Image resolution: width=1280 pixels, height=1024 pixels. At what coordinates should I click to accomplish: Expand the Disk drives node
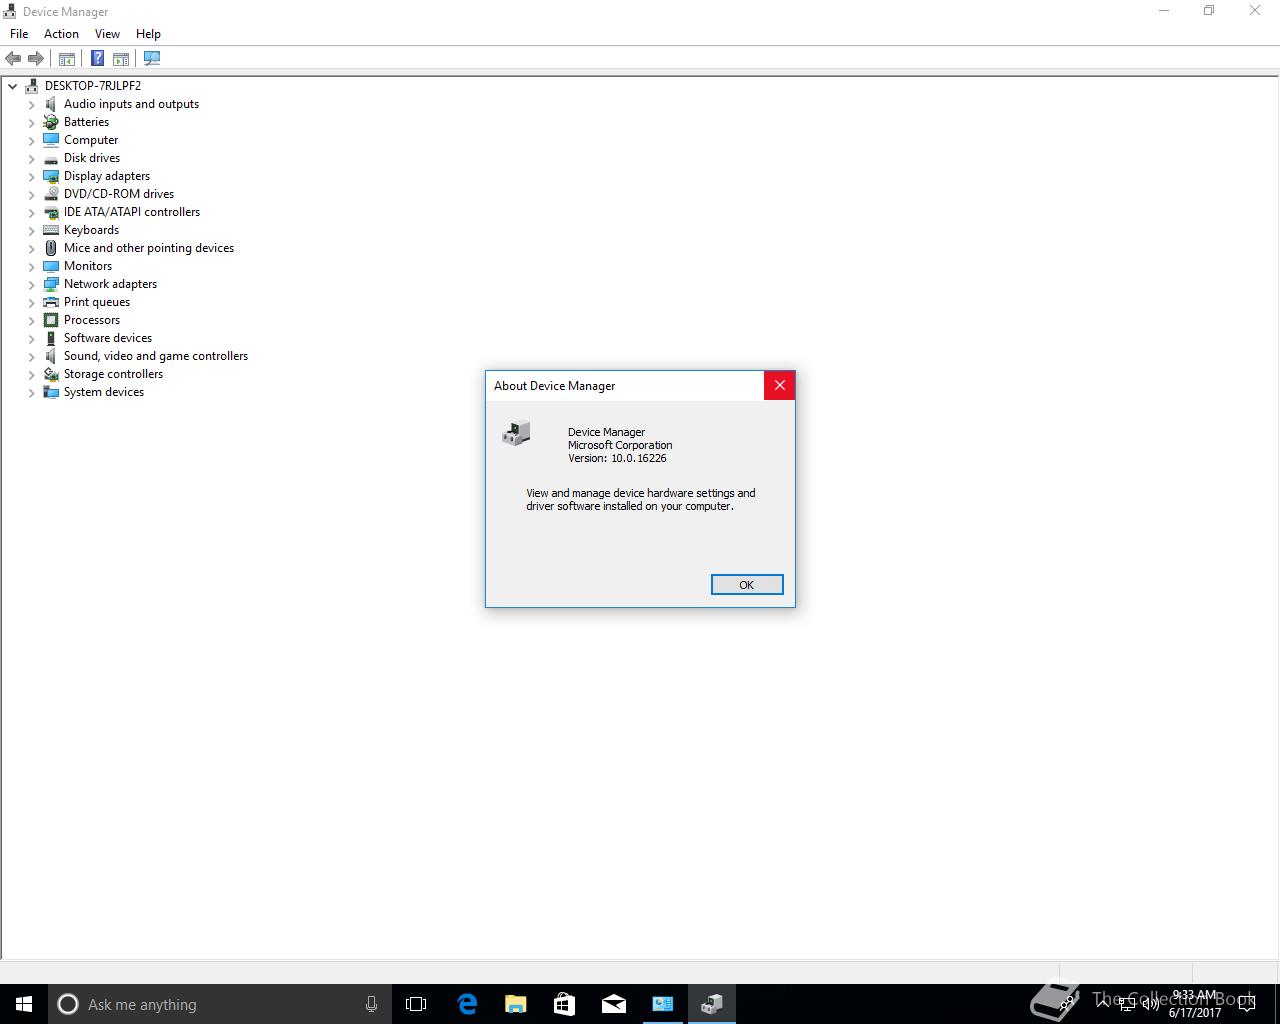pyautogui.click(x=31, y=158)
